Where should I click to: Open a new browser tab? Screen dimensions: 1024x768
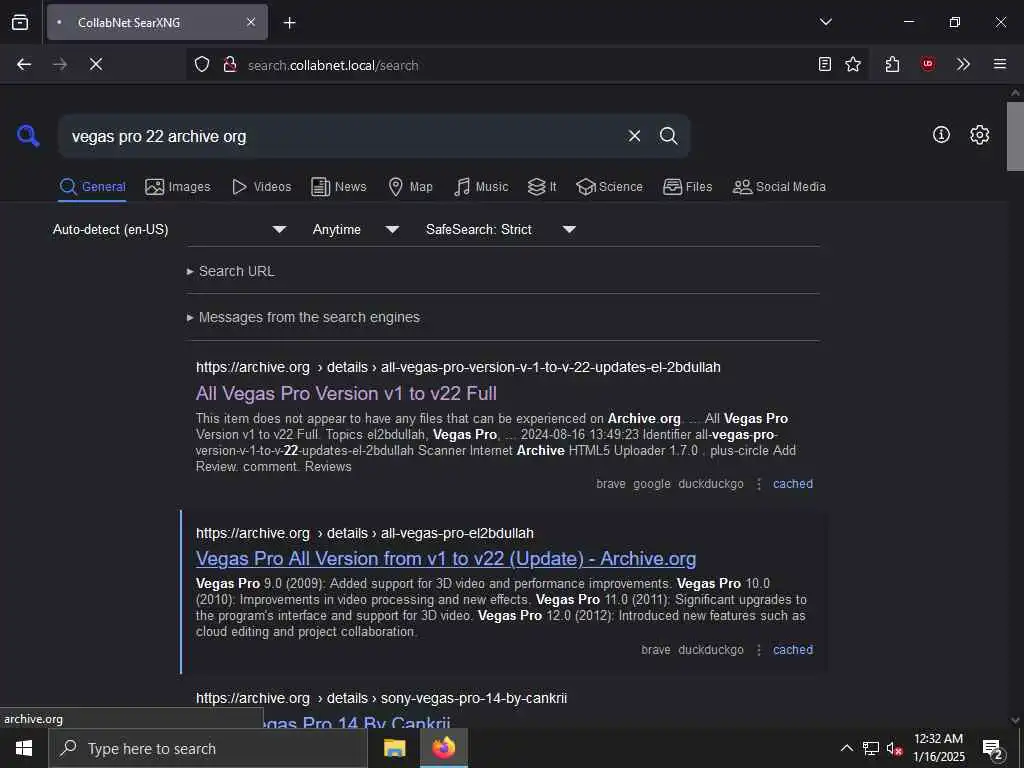[289, 23]
